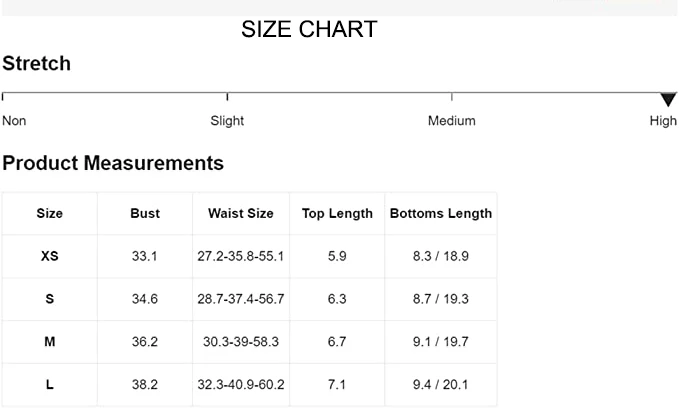This screenshot has height=408, width=679.
Task: Select the Top Length column header
Action: (337, 213)
